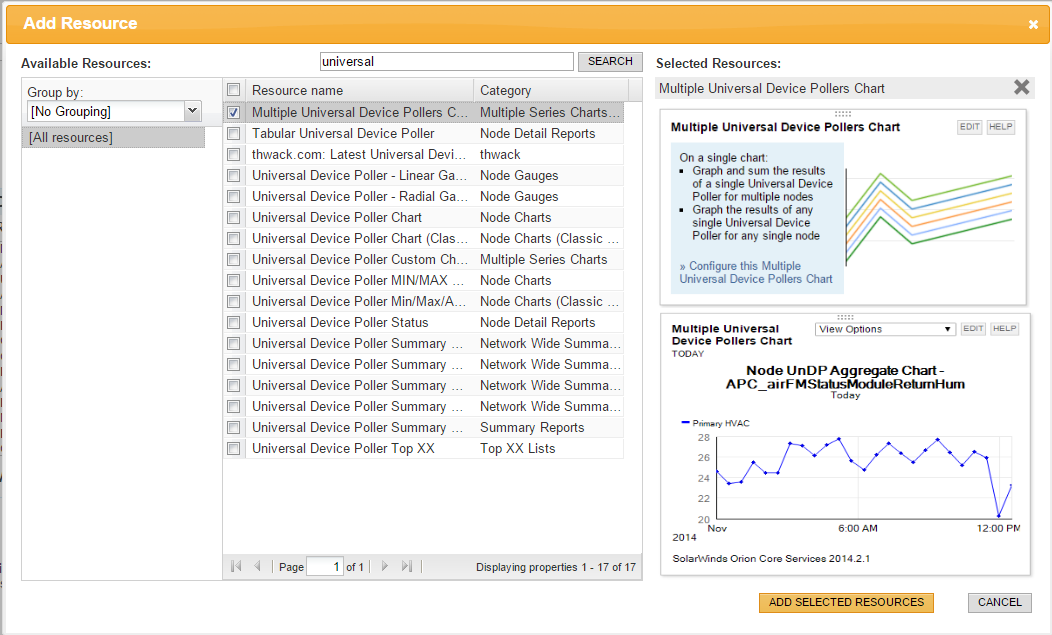Screen dimensions: 1052x635
Task: Open the View Options dropdown in chart preview
Action: tap(885, 329)
